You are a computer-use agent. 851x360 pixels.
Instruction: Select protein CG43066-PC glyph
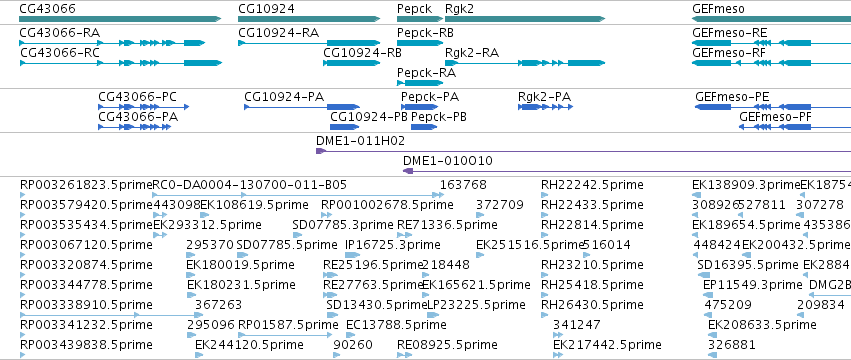tap(143, 107)
